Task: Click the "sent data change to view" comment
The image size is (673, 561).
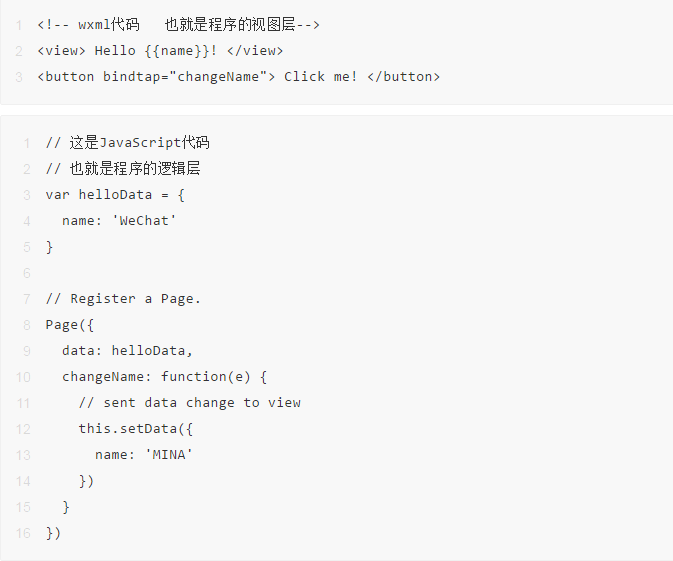Action: [x=190, y=402]
